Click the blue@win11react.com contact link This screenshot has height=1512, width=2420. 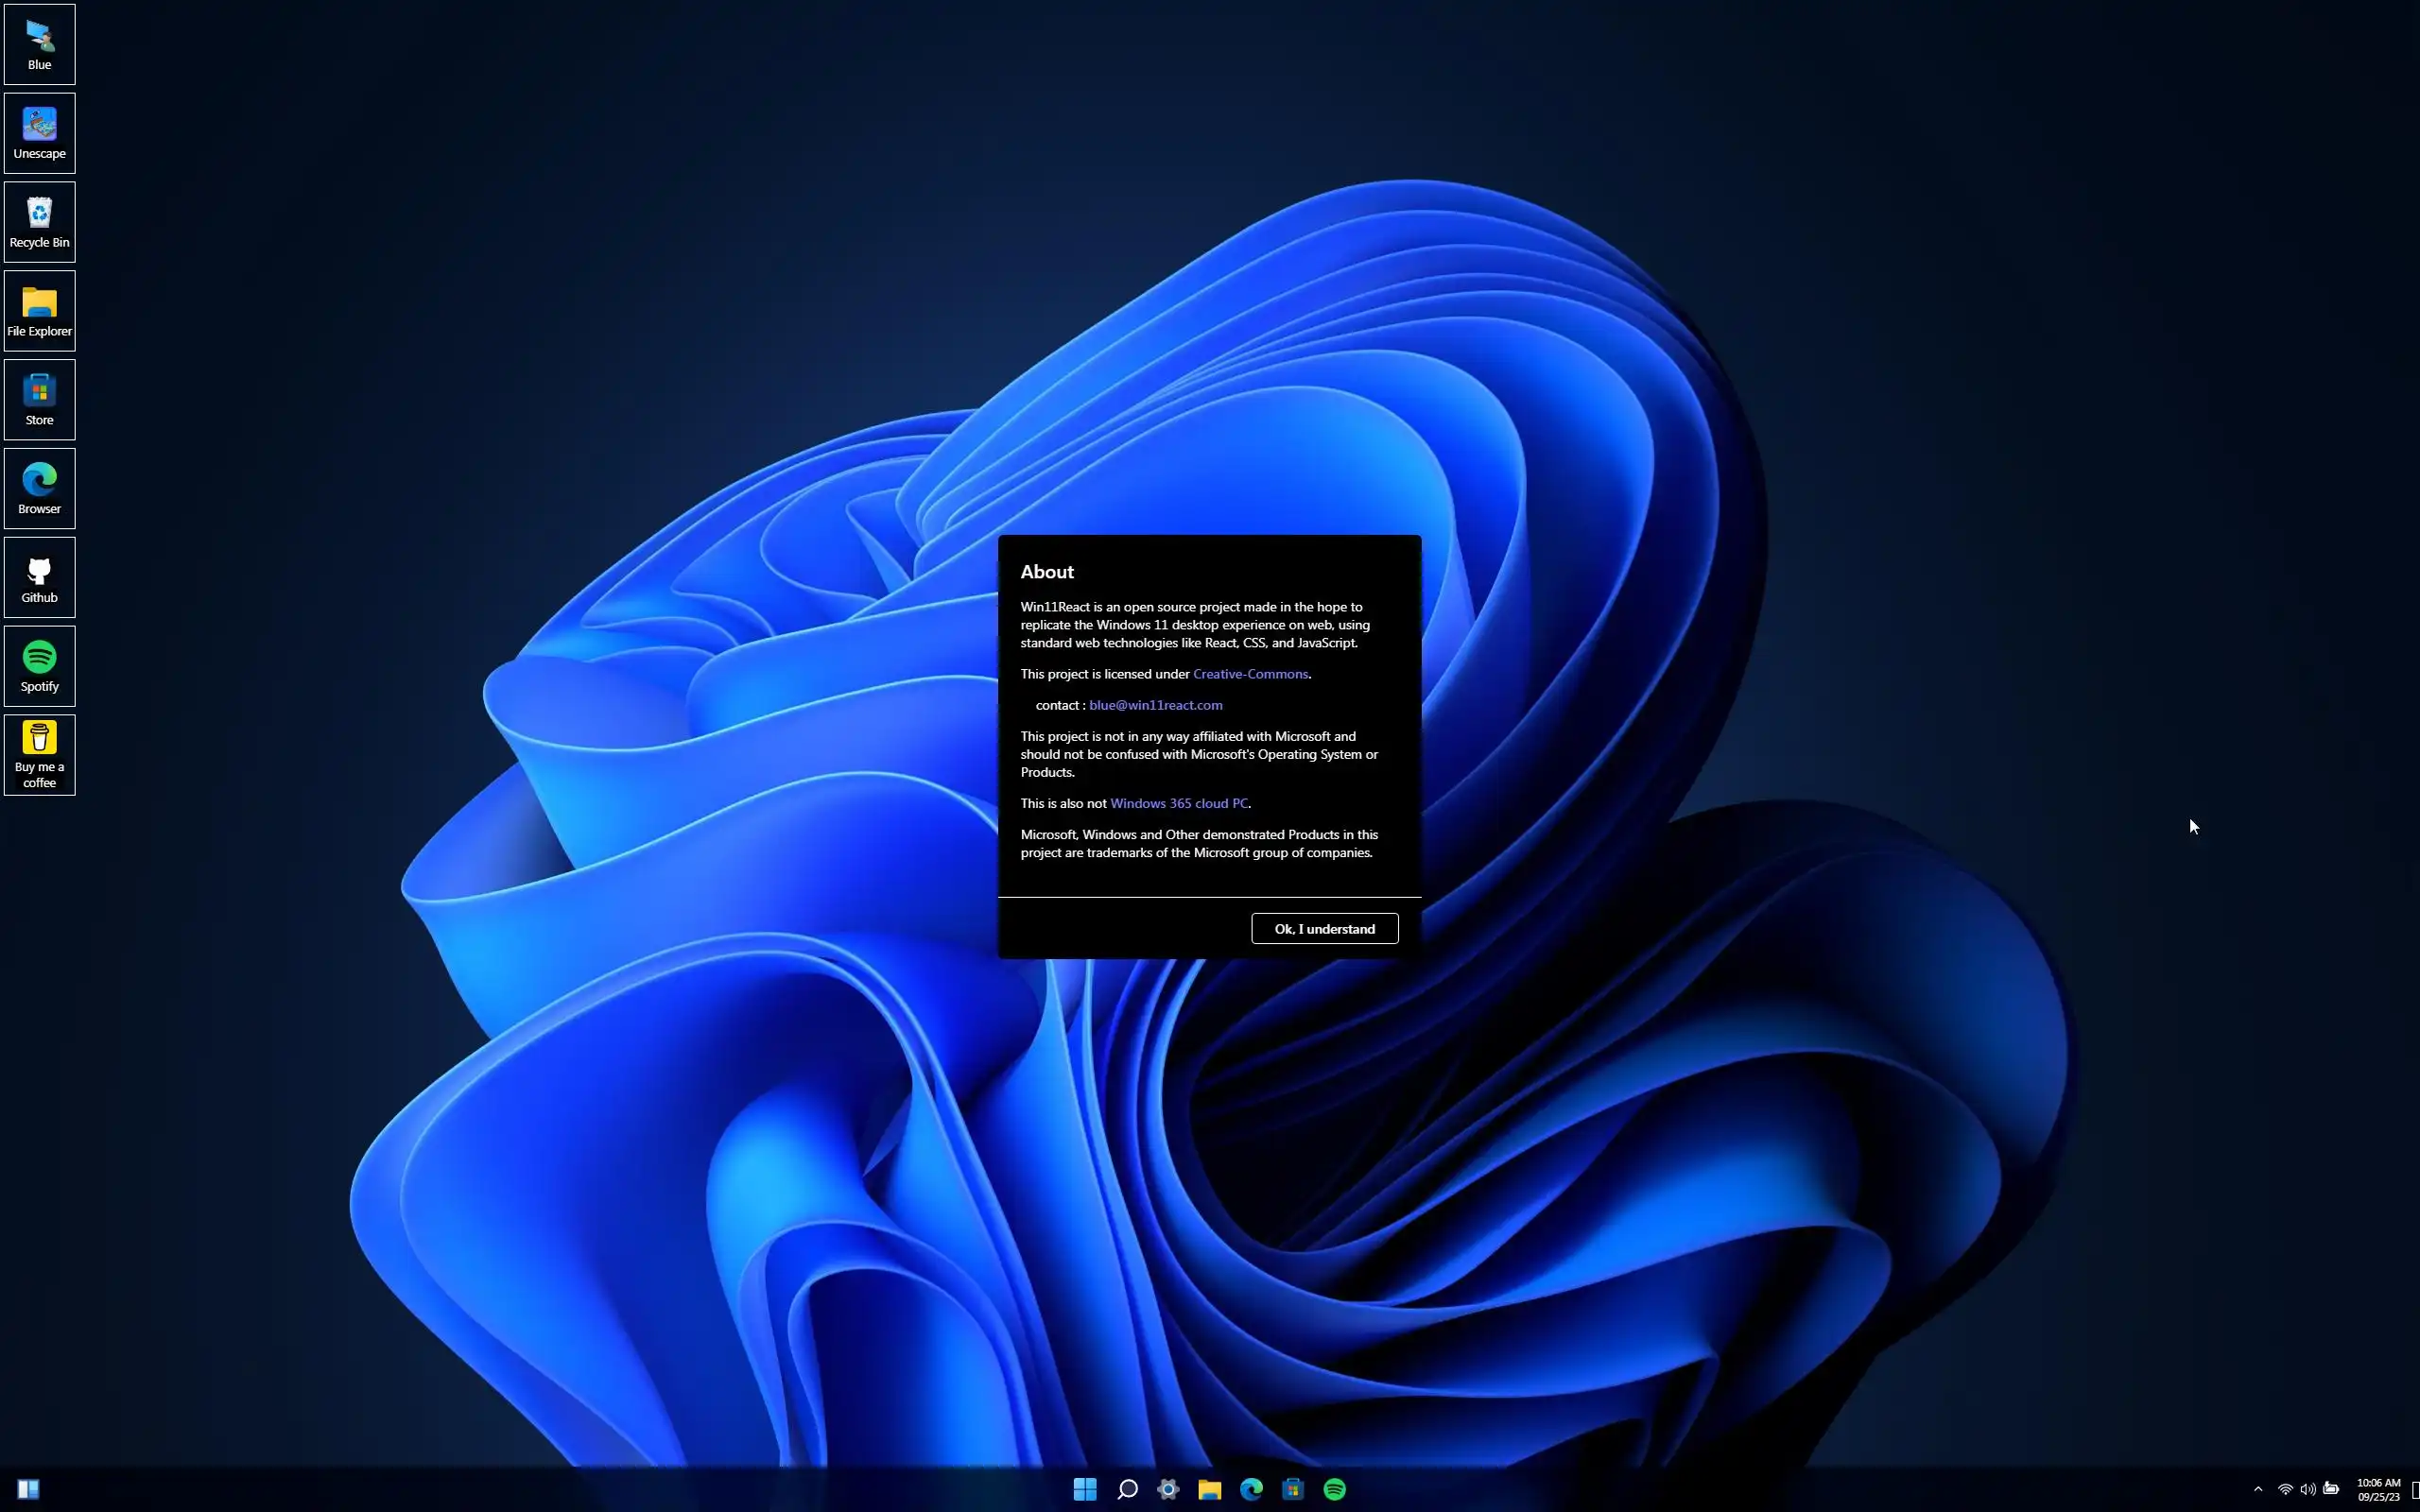point(1155,705)
